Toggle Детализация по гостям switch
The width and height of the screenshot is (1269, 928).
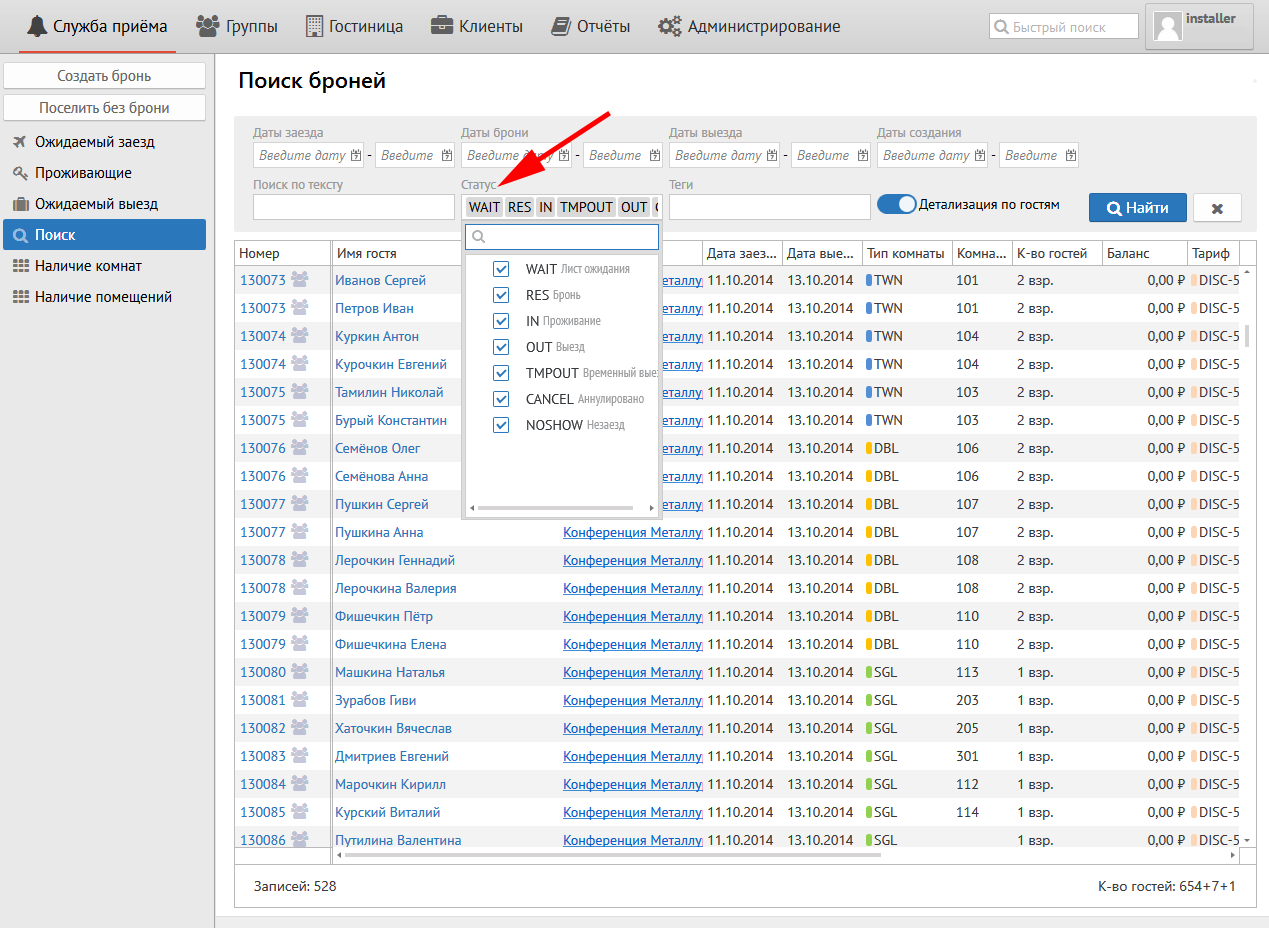[x=896, y=204]
